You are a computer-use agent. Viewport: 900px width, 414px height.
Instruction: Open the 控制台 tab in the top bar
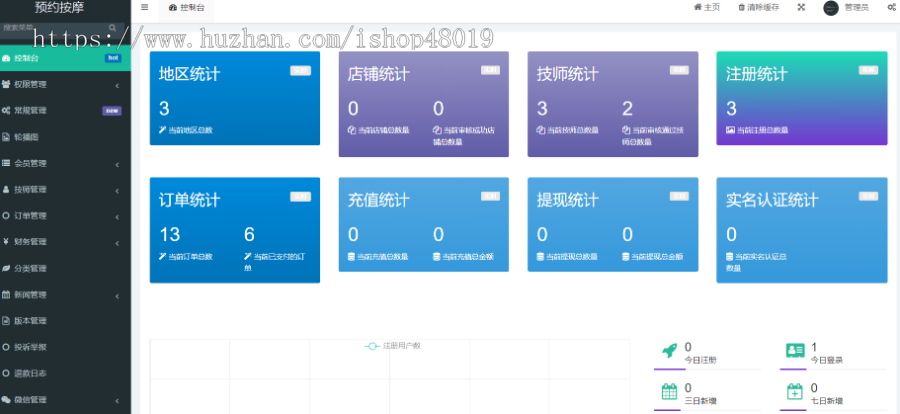186,8
